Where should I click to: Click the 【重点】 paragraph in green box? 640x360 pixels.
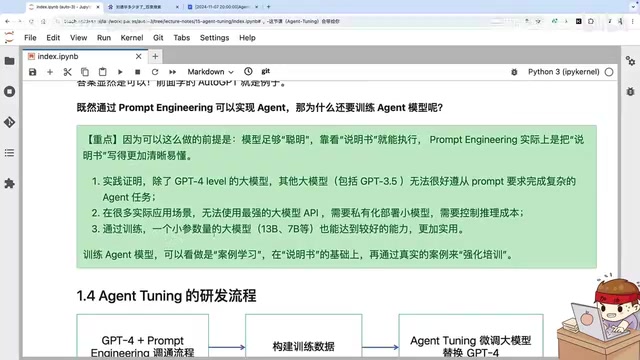tap(334, 147)
